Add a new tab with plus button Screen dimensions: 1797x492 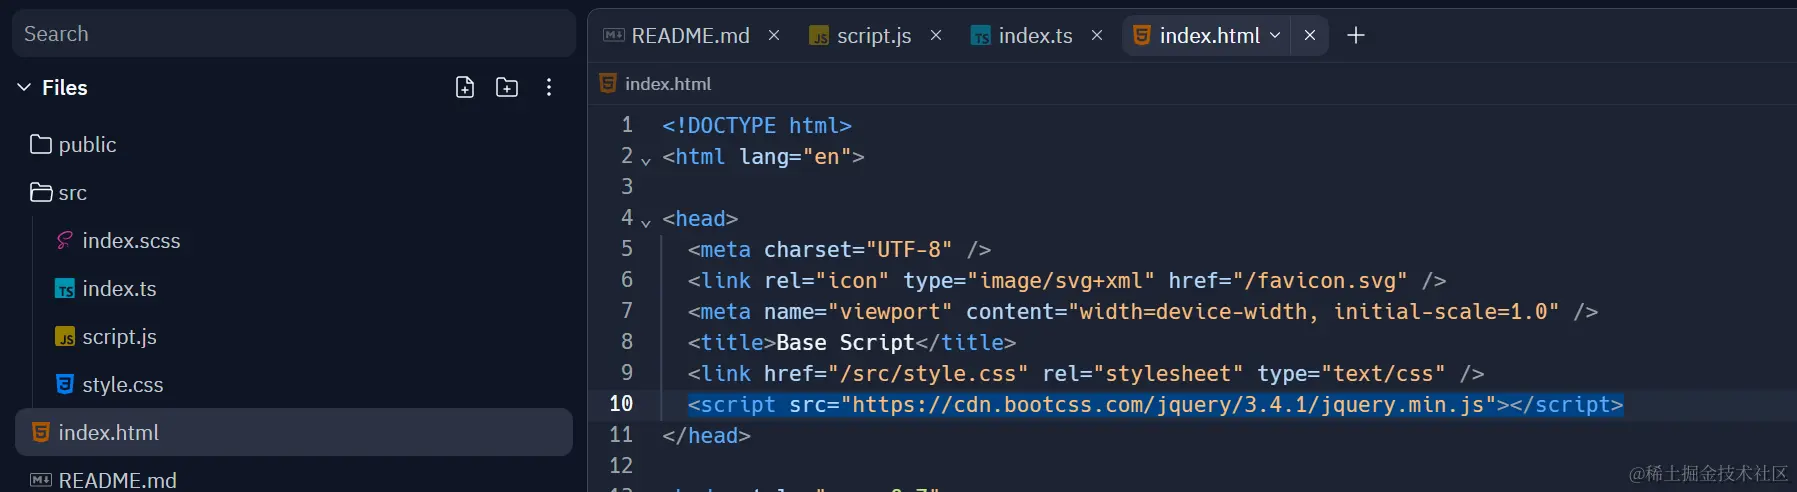point(1356,35)
